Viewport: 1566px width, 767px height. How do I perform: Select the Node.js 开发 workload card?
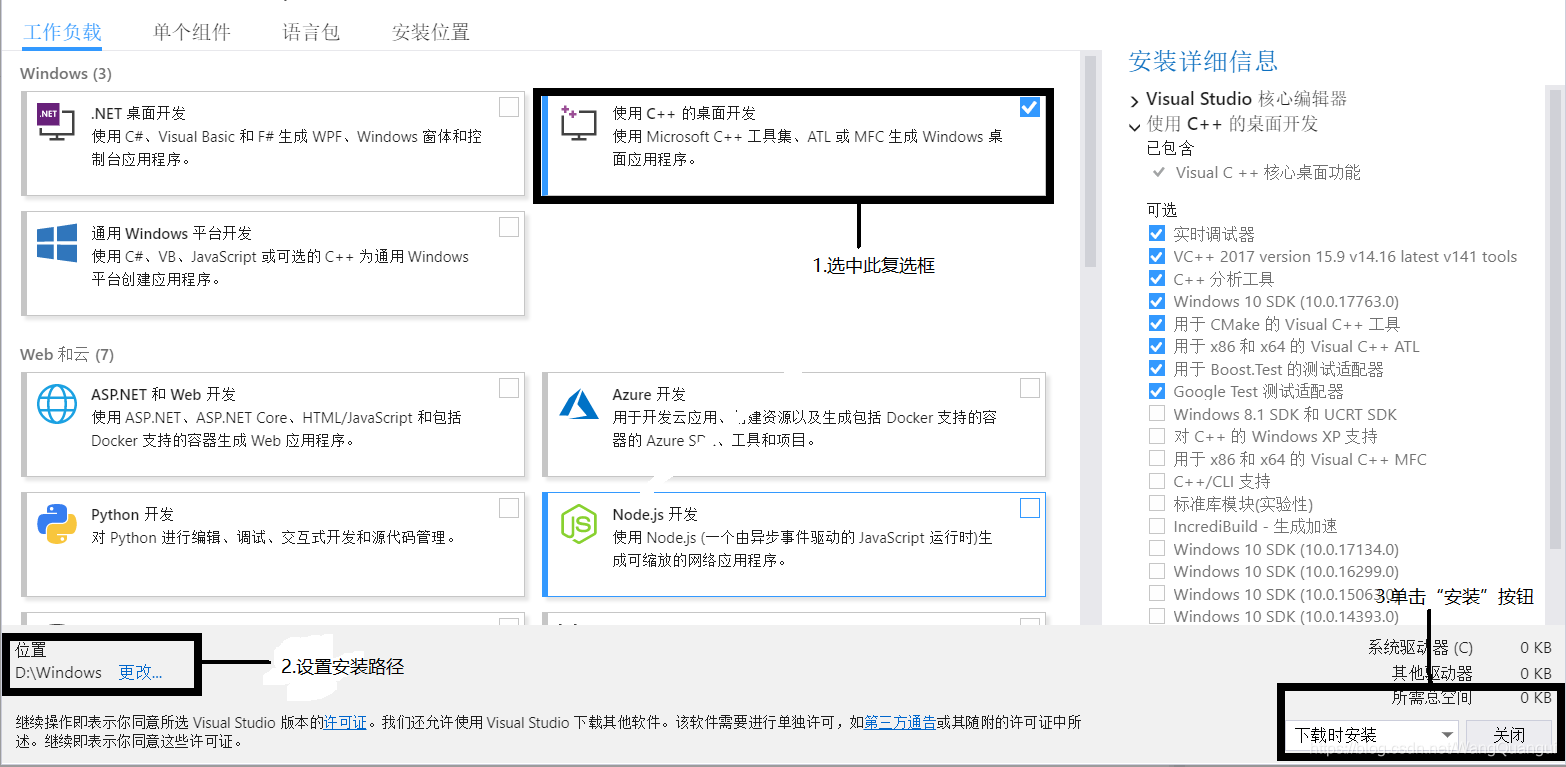click(x=792, y=544)
